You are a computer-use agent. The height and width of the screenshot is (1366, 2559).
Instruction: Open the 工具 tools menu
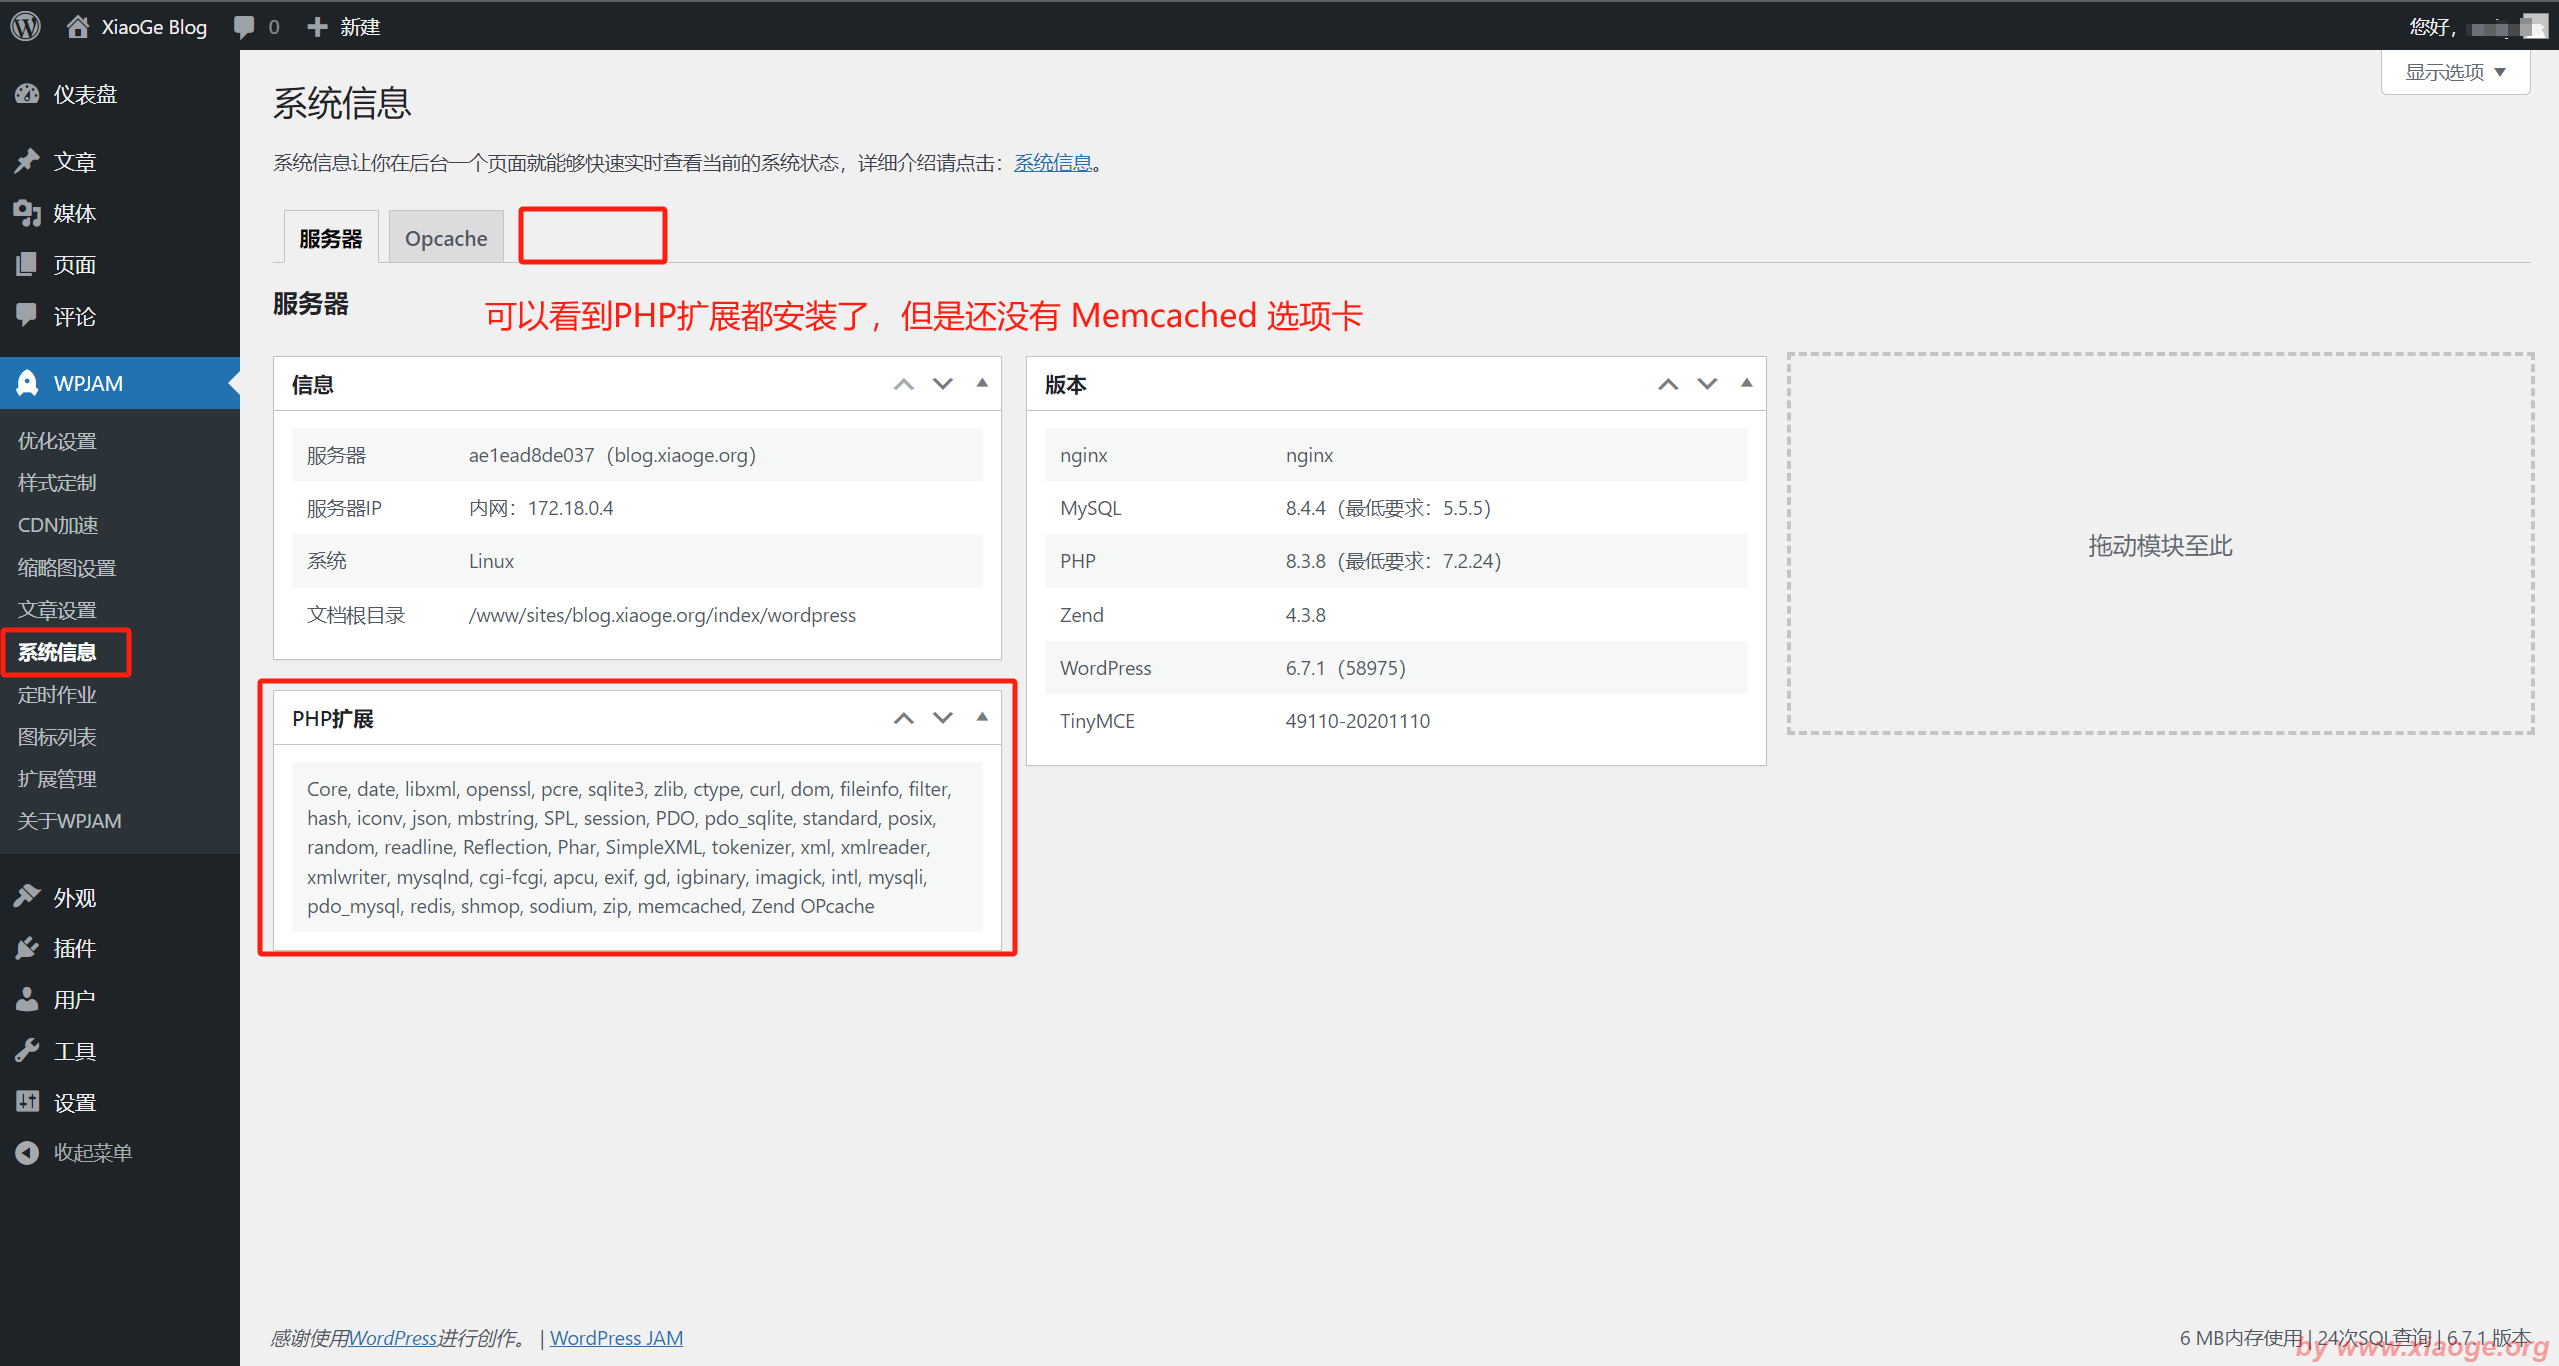click(74, 1051)
